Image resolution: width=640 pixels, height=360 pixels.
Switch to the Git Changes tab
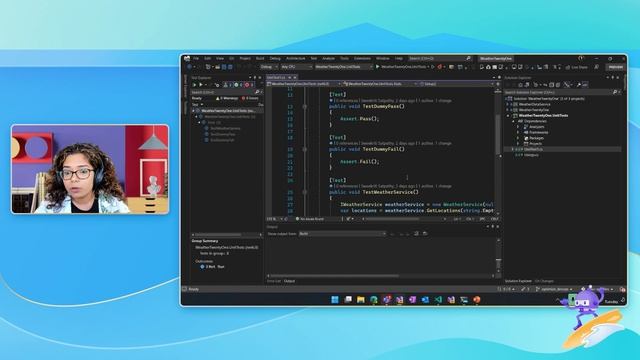(x=544, y=281)
